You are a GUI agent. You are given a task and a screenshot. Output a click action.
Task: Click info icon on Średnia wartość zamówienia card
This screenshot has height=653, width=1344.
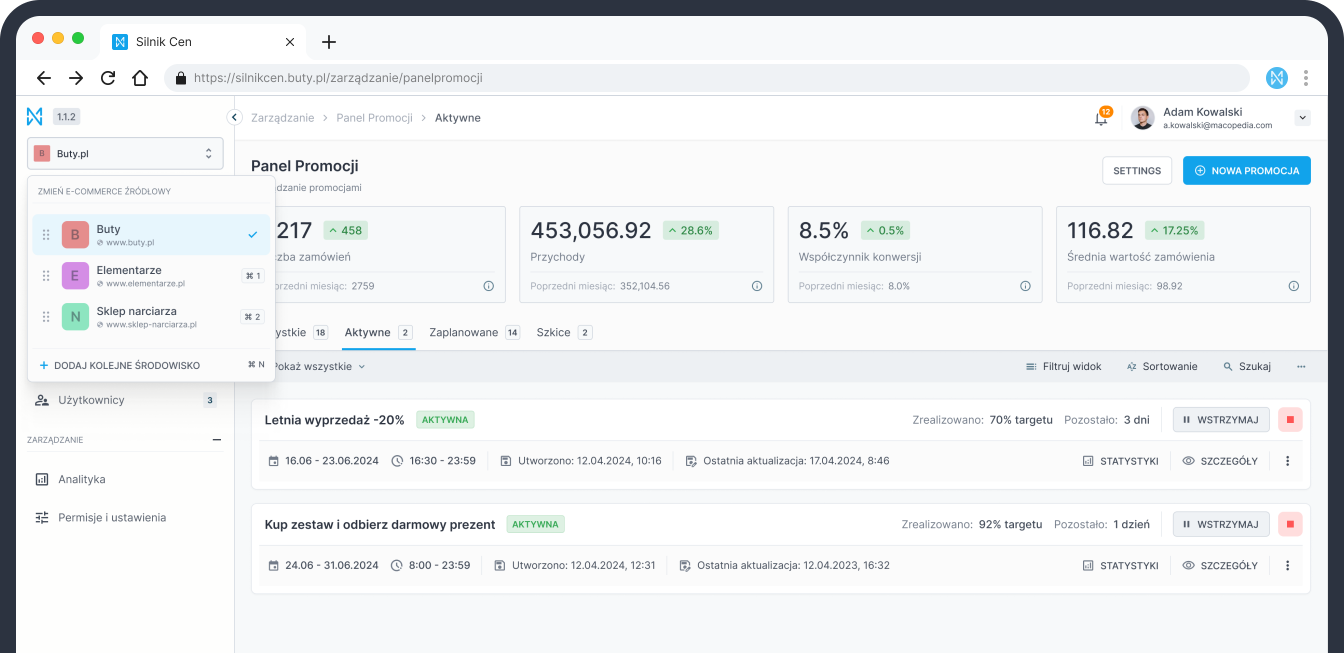point(1293,286)
